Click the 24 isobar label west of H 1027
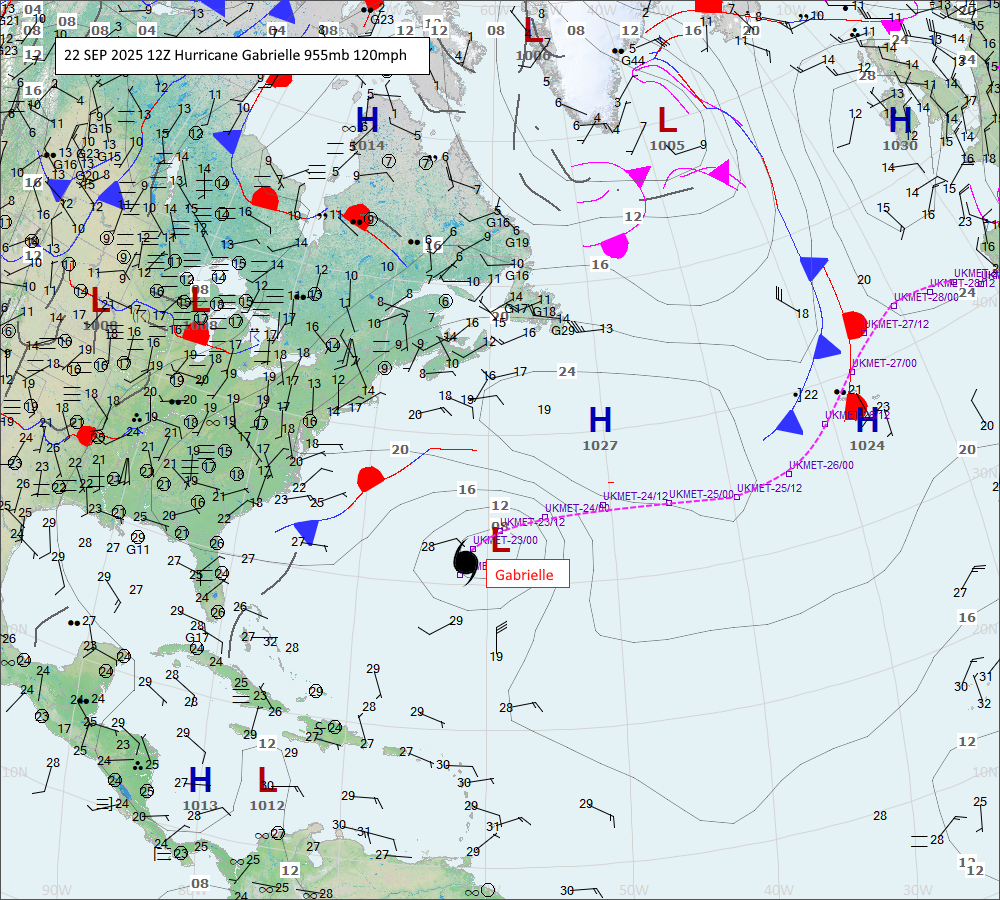1000x900 pixels. [x=567, y=372]
